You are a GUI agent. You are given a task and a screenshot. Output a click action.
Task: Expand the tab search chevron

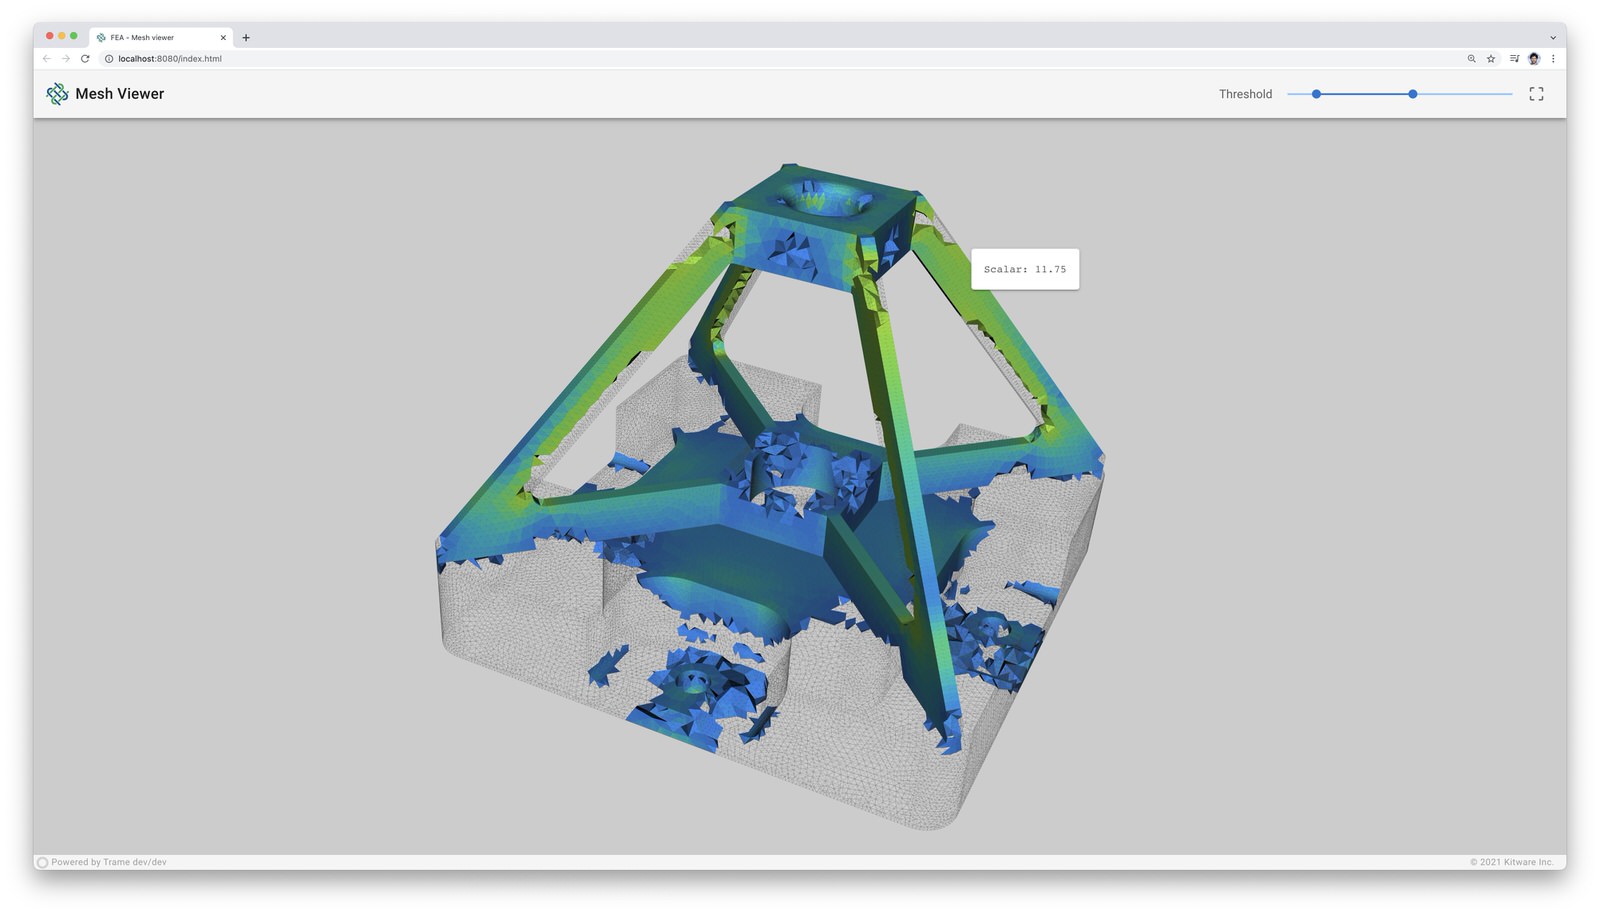click(1553, 38)
